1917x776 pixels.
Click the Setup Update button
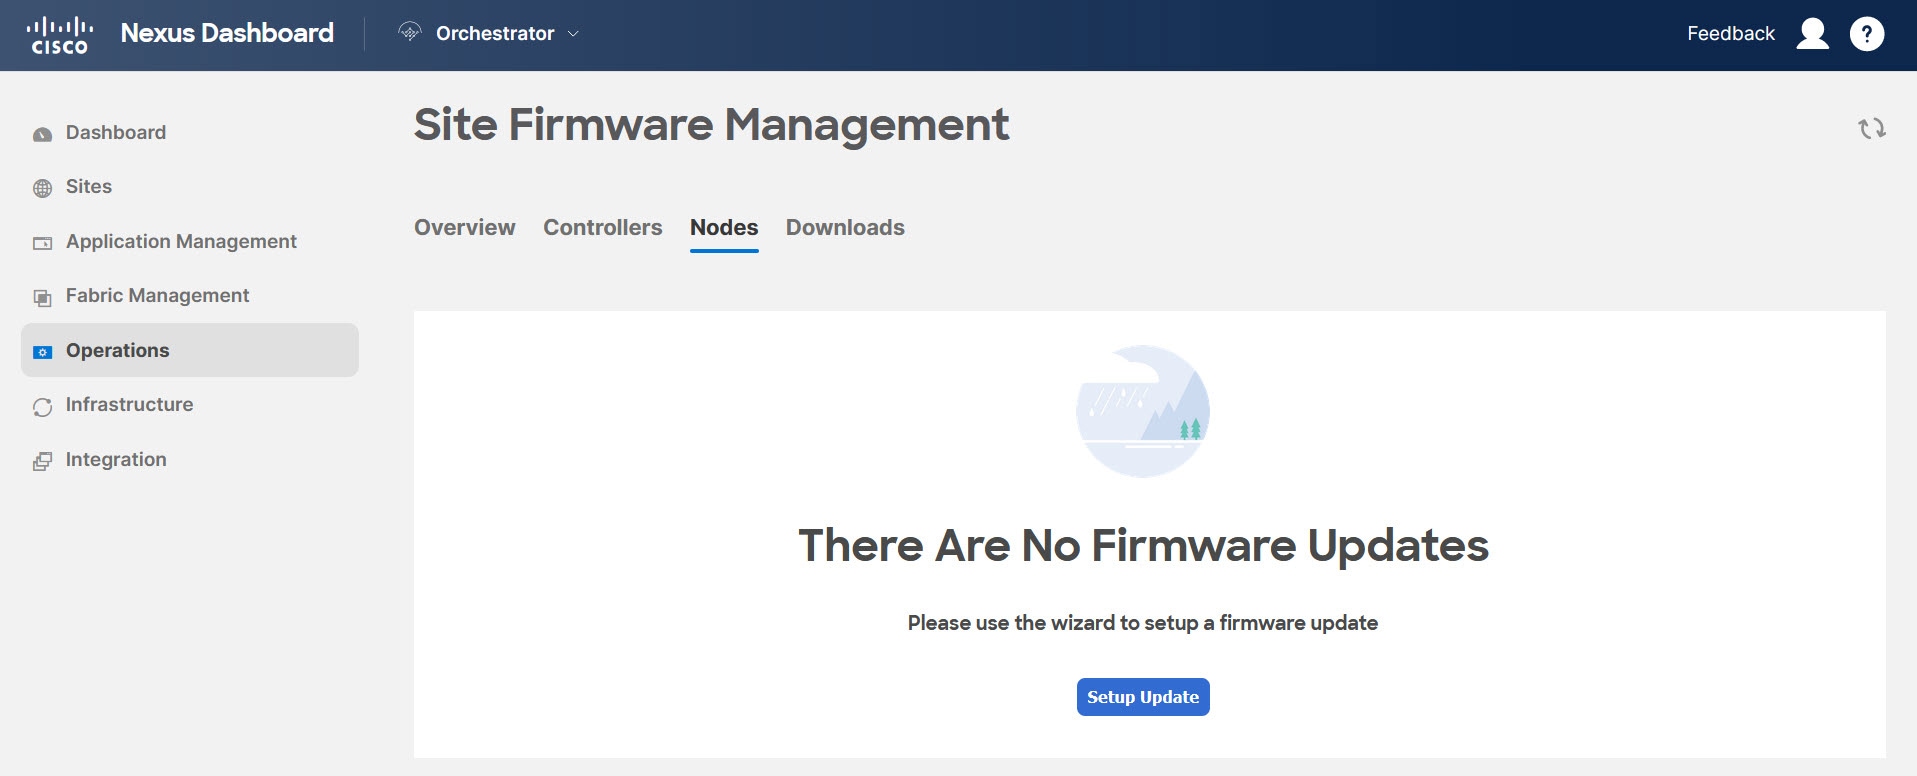click(x=1143, y=697)
